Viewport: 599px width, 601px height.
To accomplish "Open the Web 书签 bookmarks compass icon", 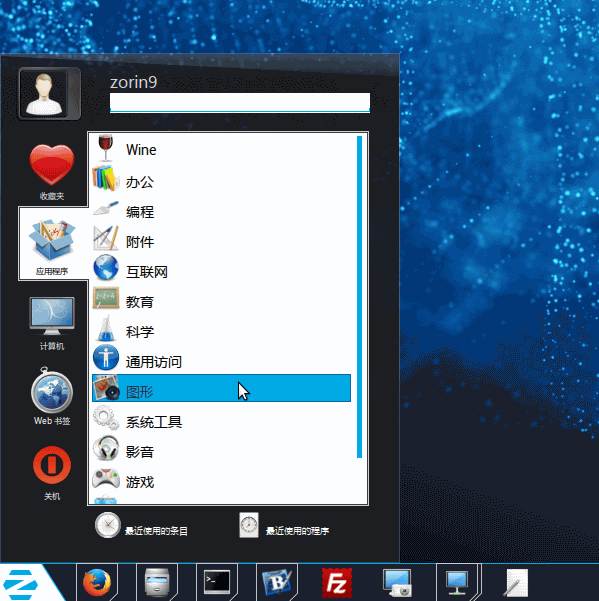I will [x=52, y=389].
